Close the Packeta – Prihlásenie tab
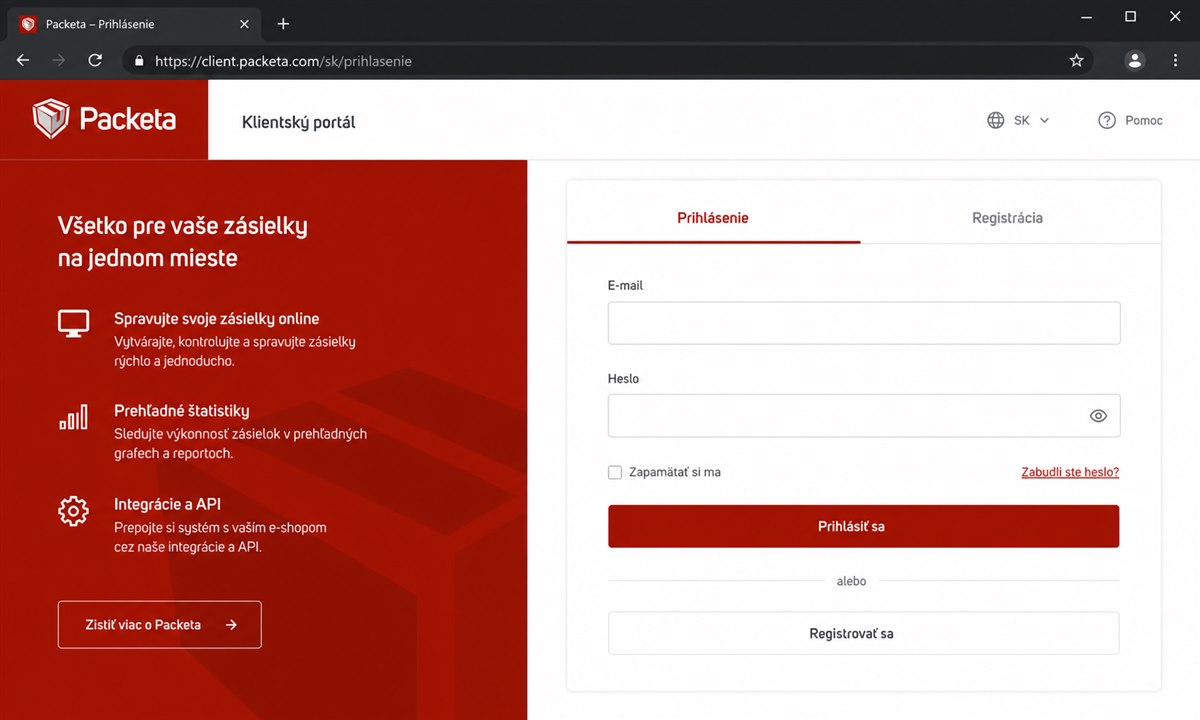The height and width of the screenshot is (720, 1200). (x=244, y=24)
